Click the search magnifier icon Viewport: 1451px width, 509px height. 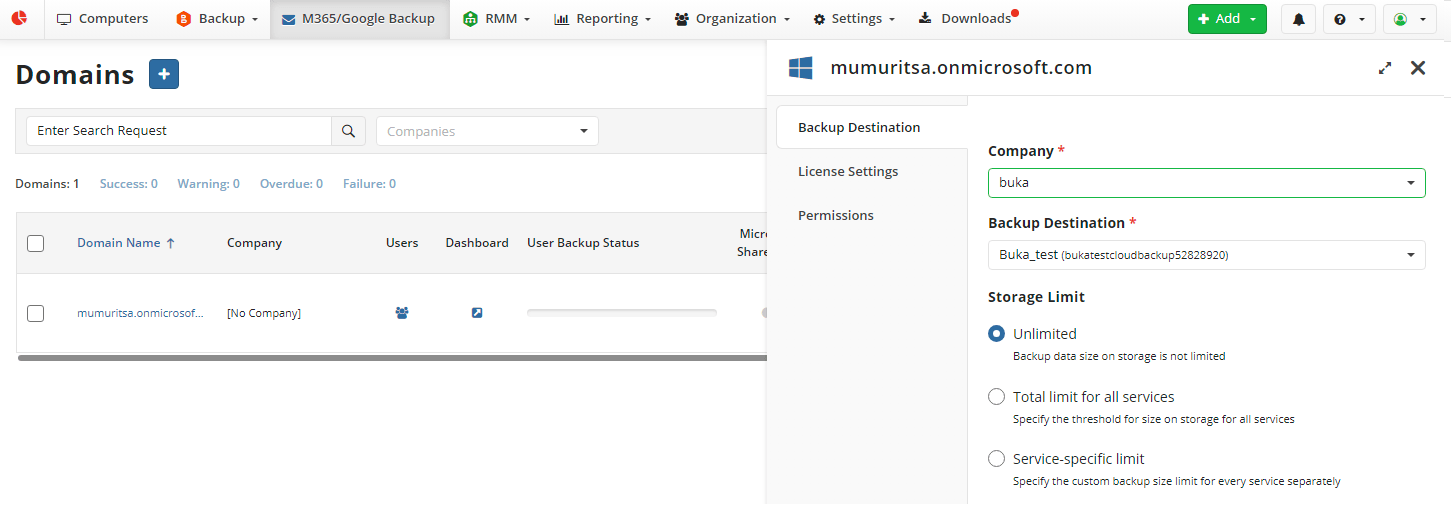[x=348, y=131]
